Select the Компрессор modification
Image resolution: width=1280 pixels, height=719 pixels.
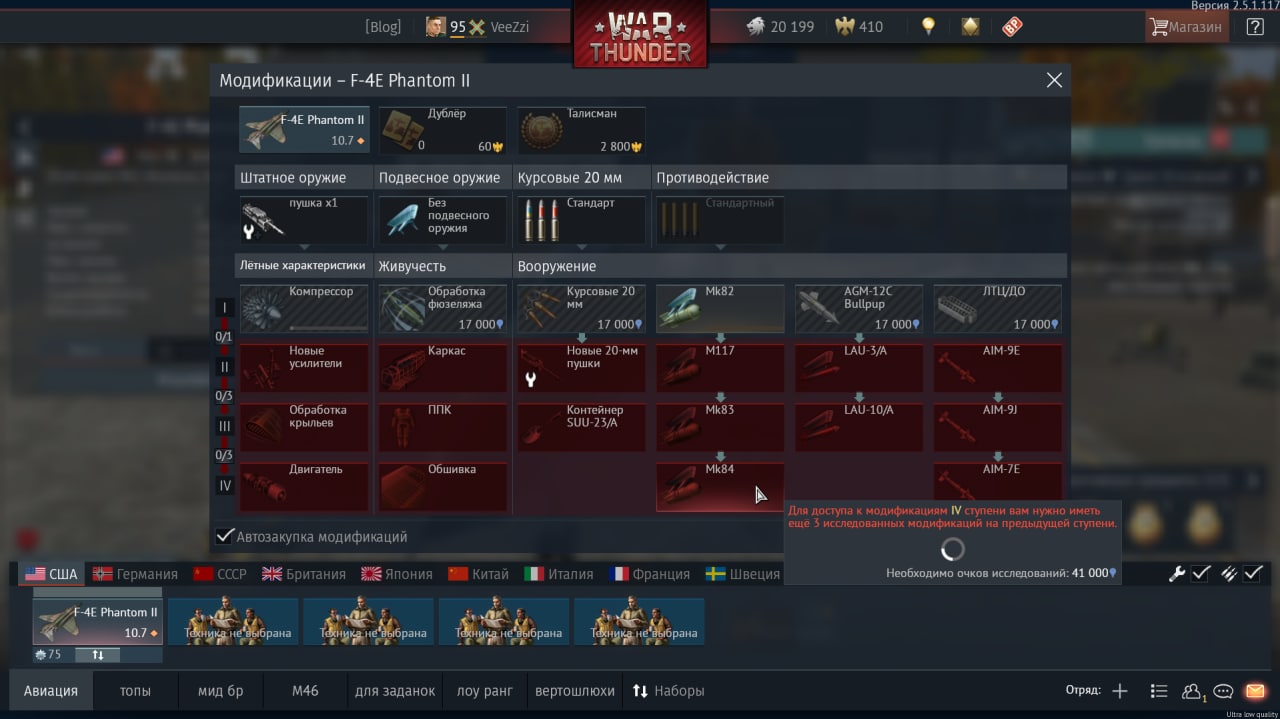[304, 309]
